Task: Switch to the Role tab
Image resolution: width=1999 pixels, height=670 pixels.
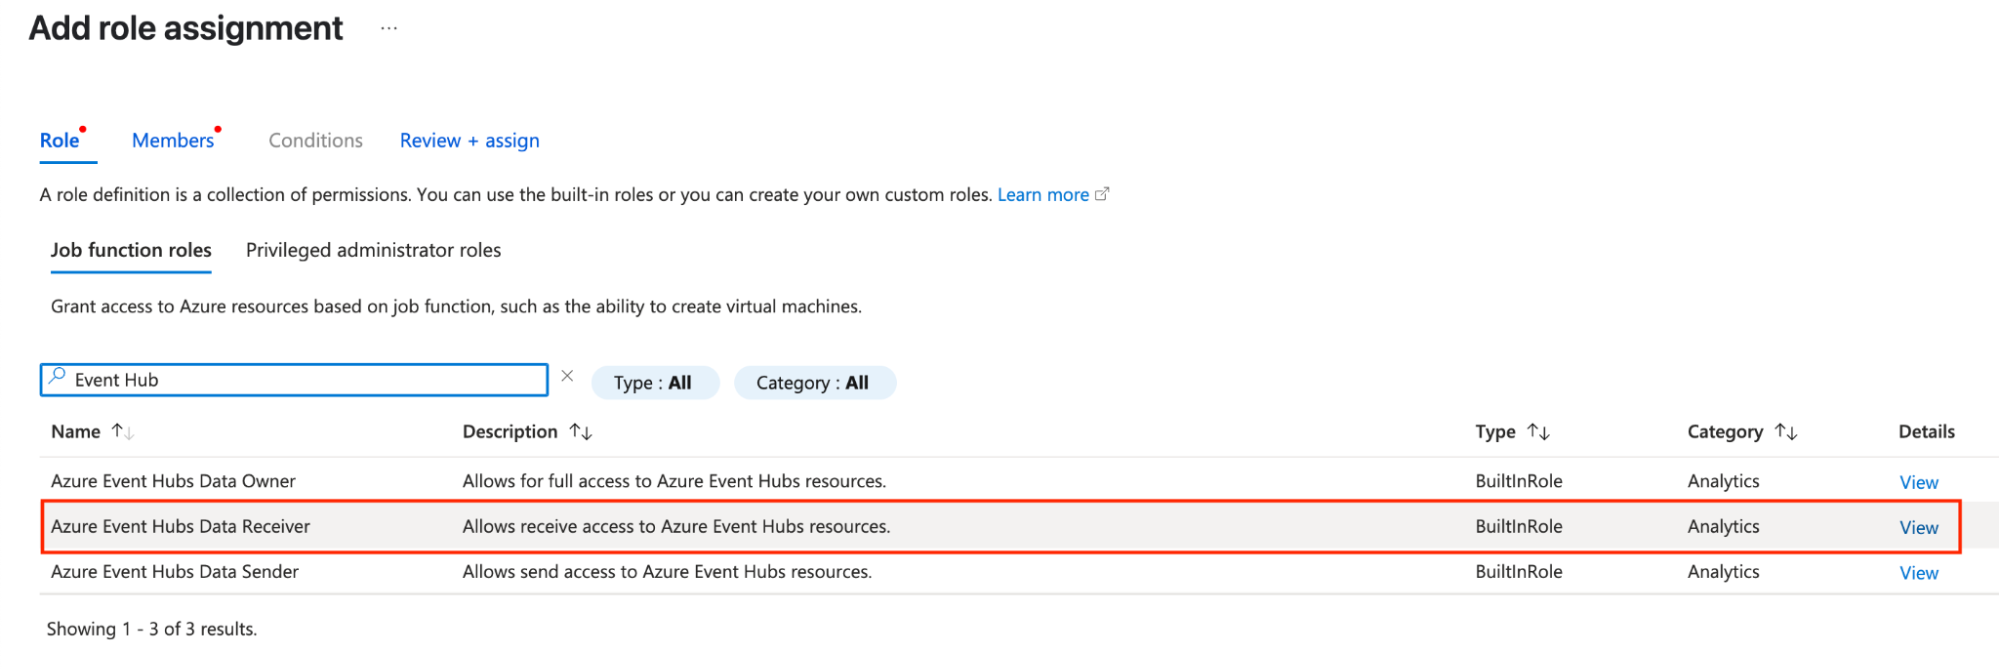Action: [x=60, y=141]
